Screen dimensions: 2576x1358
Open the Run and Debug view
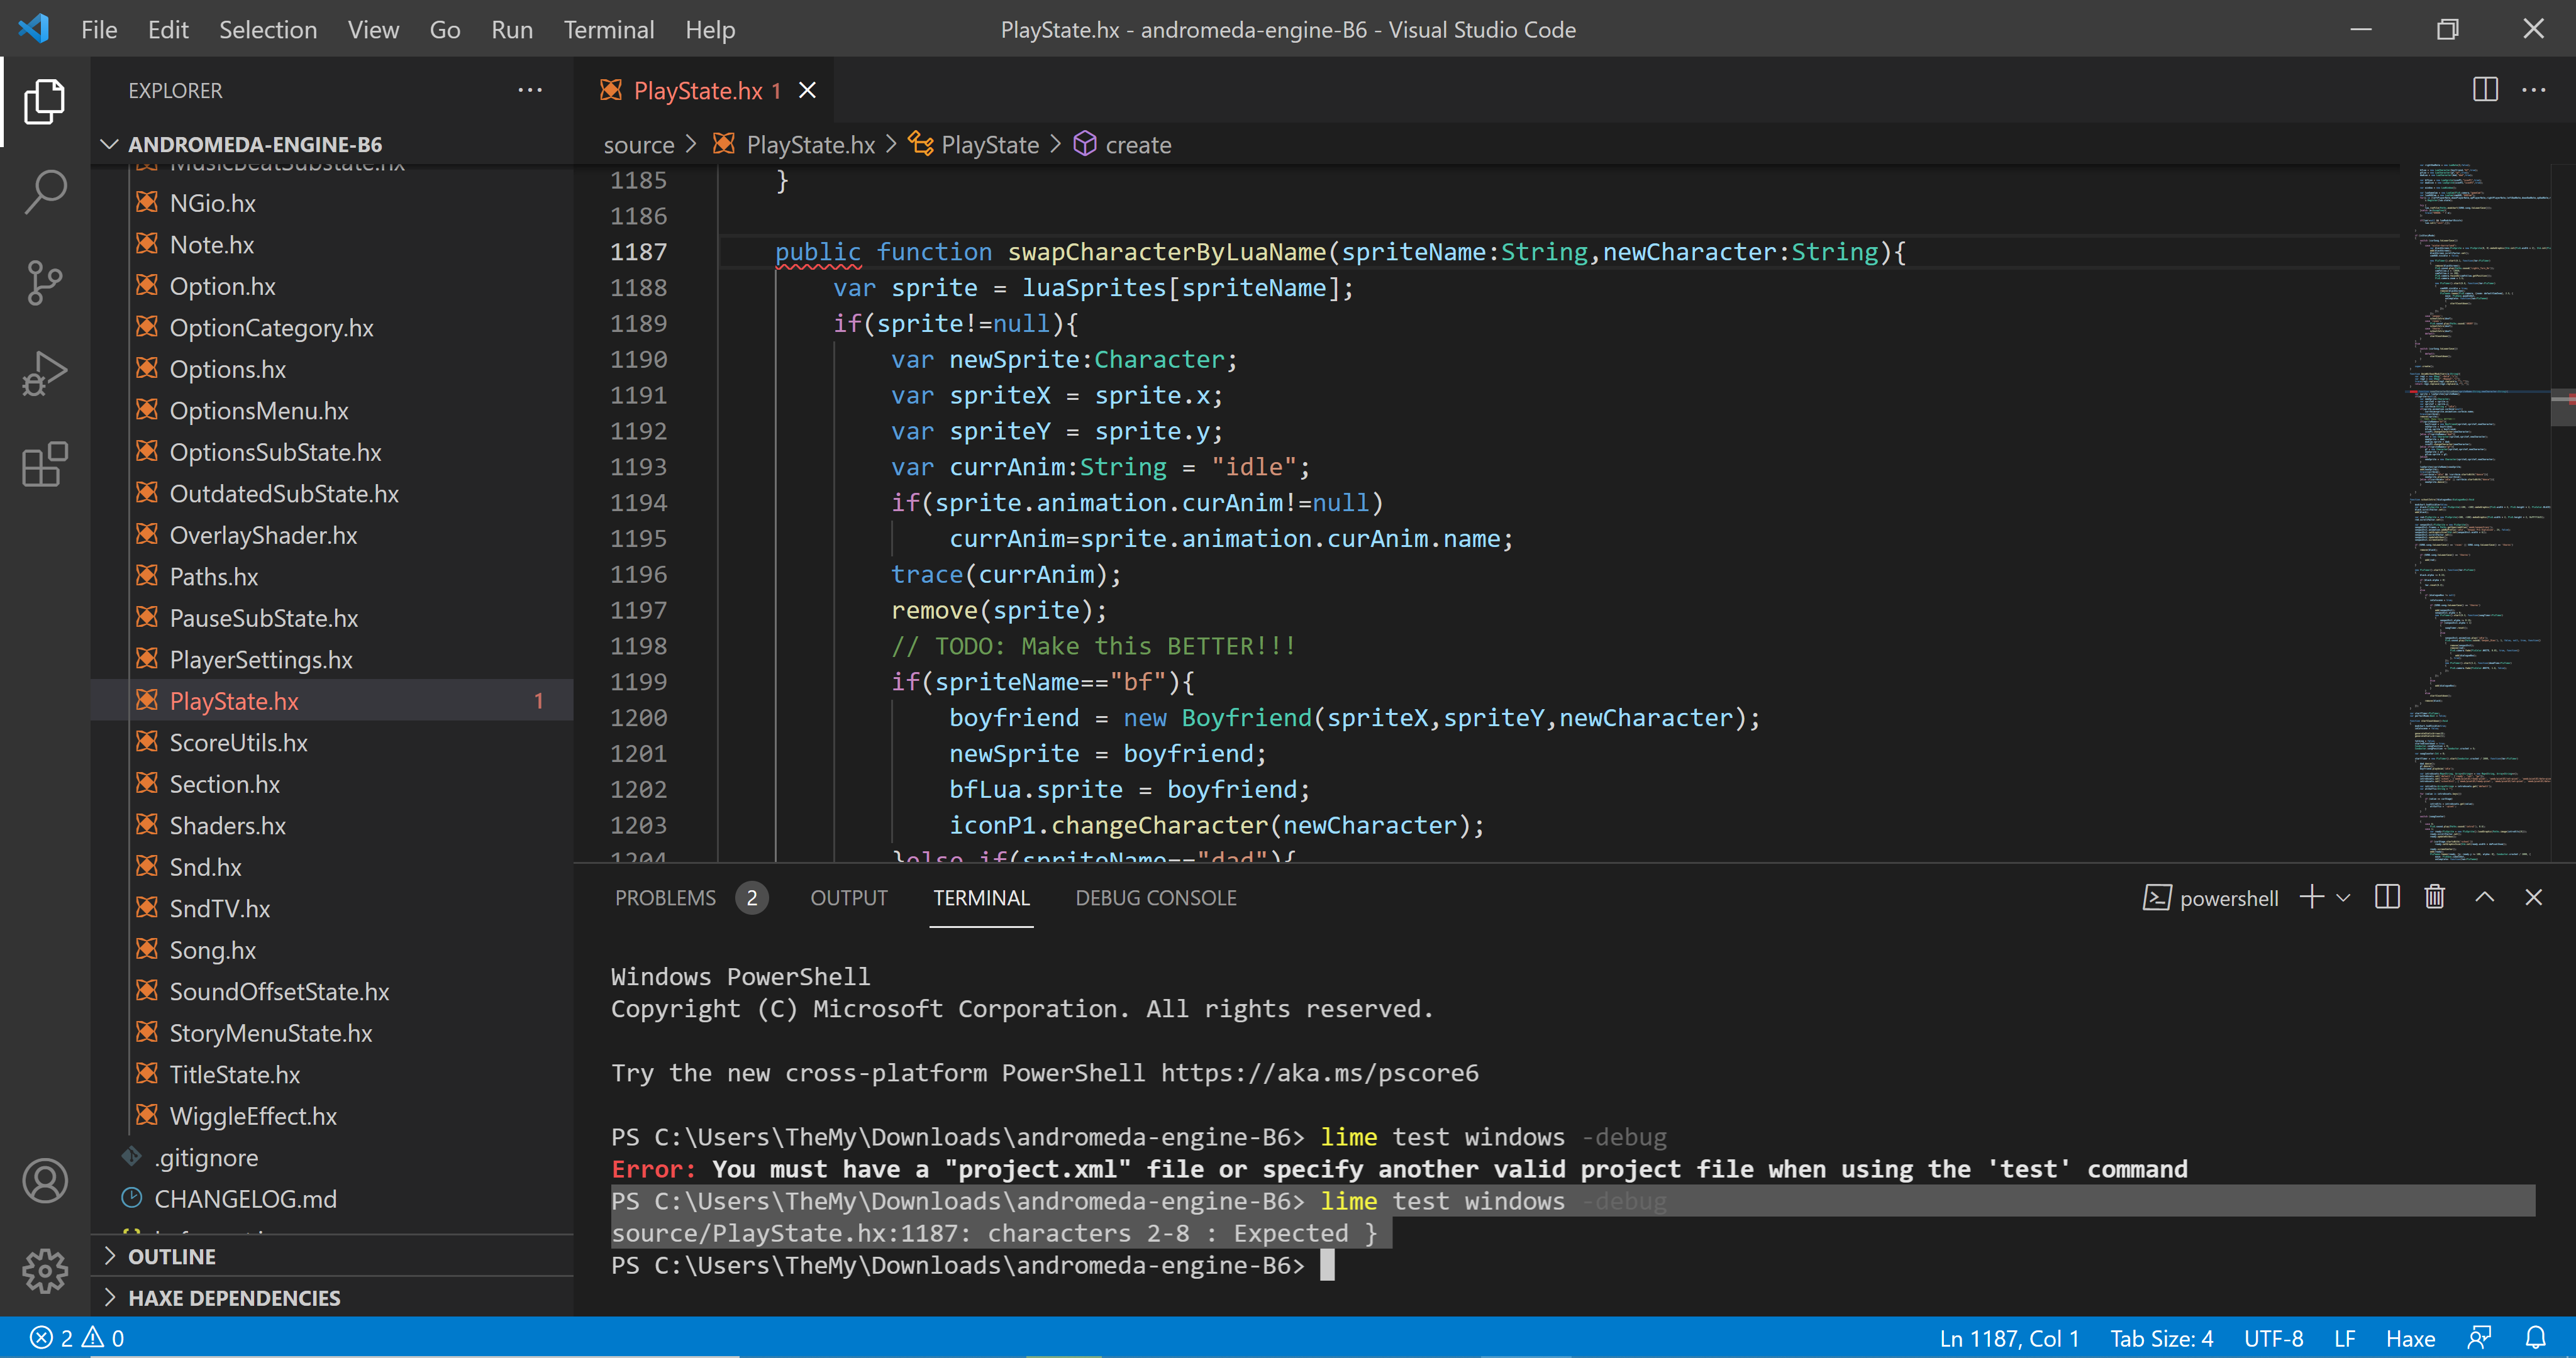click(x=45, y=372)
